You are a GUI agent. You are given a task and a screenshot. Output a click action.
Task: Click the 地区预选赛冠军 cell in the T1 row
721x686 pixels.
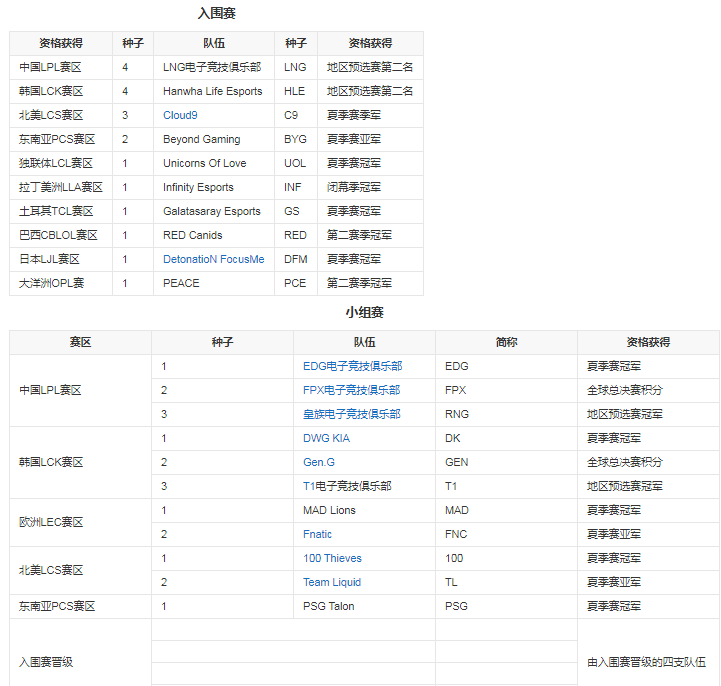coord(648,486)
